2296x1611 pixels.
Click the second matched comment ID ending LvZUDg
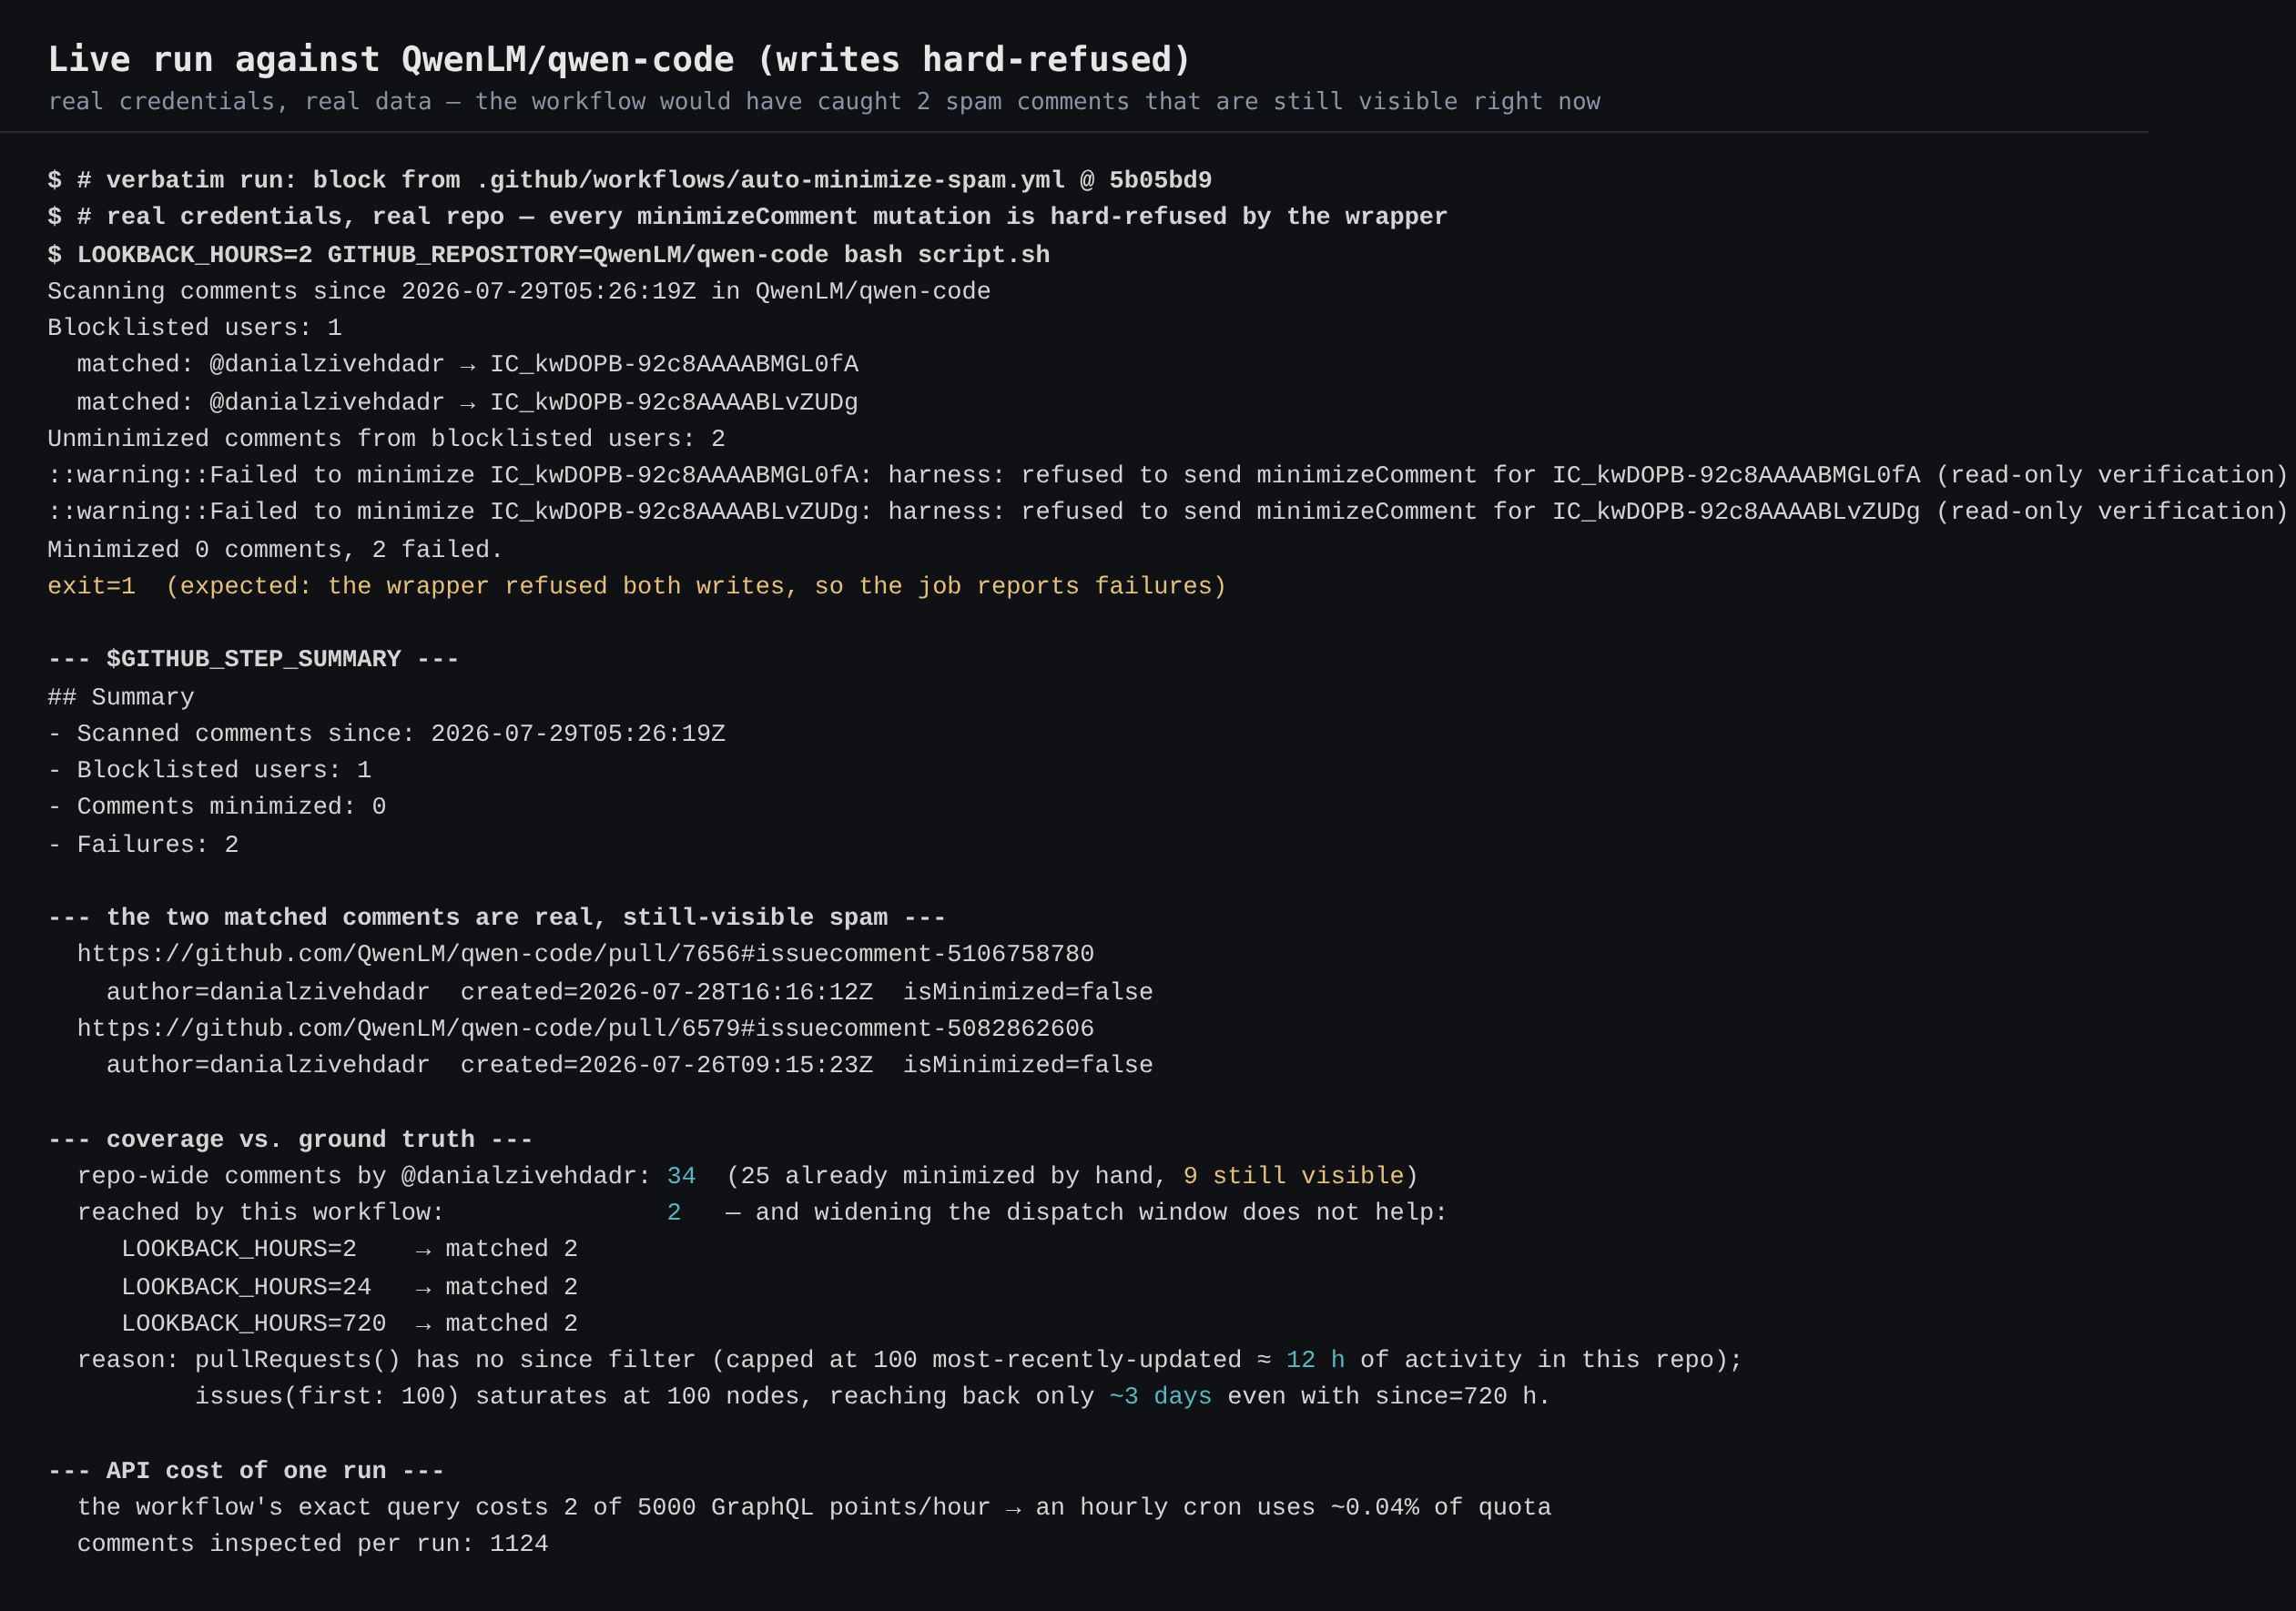tap(673, 402)
